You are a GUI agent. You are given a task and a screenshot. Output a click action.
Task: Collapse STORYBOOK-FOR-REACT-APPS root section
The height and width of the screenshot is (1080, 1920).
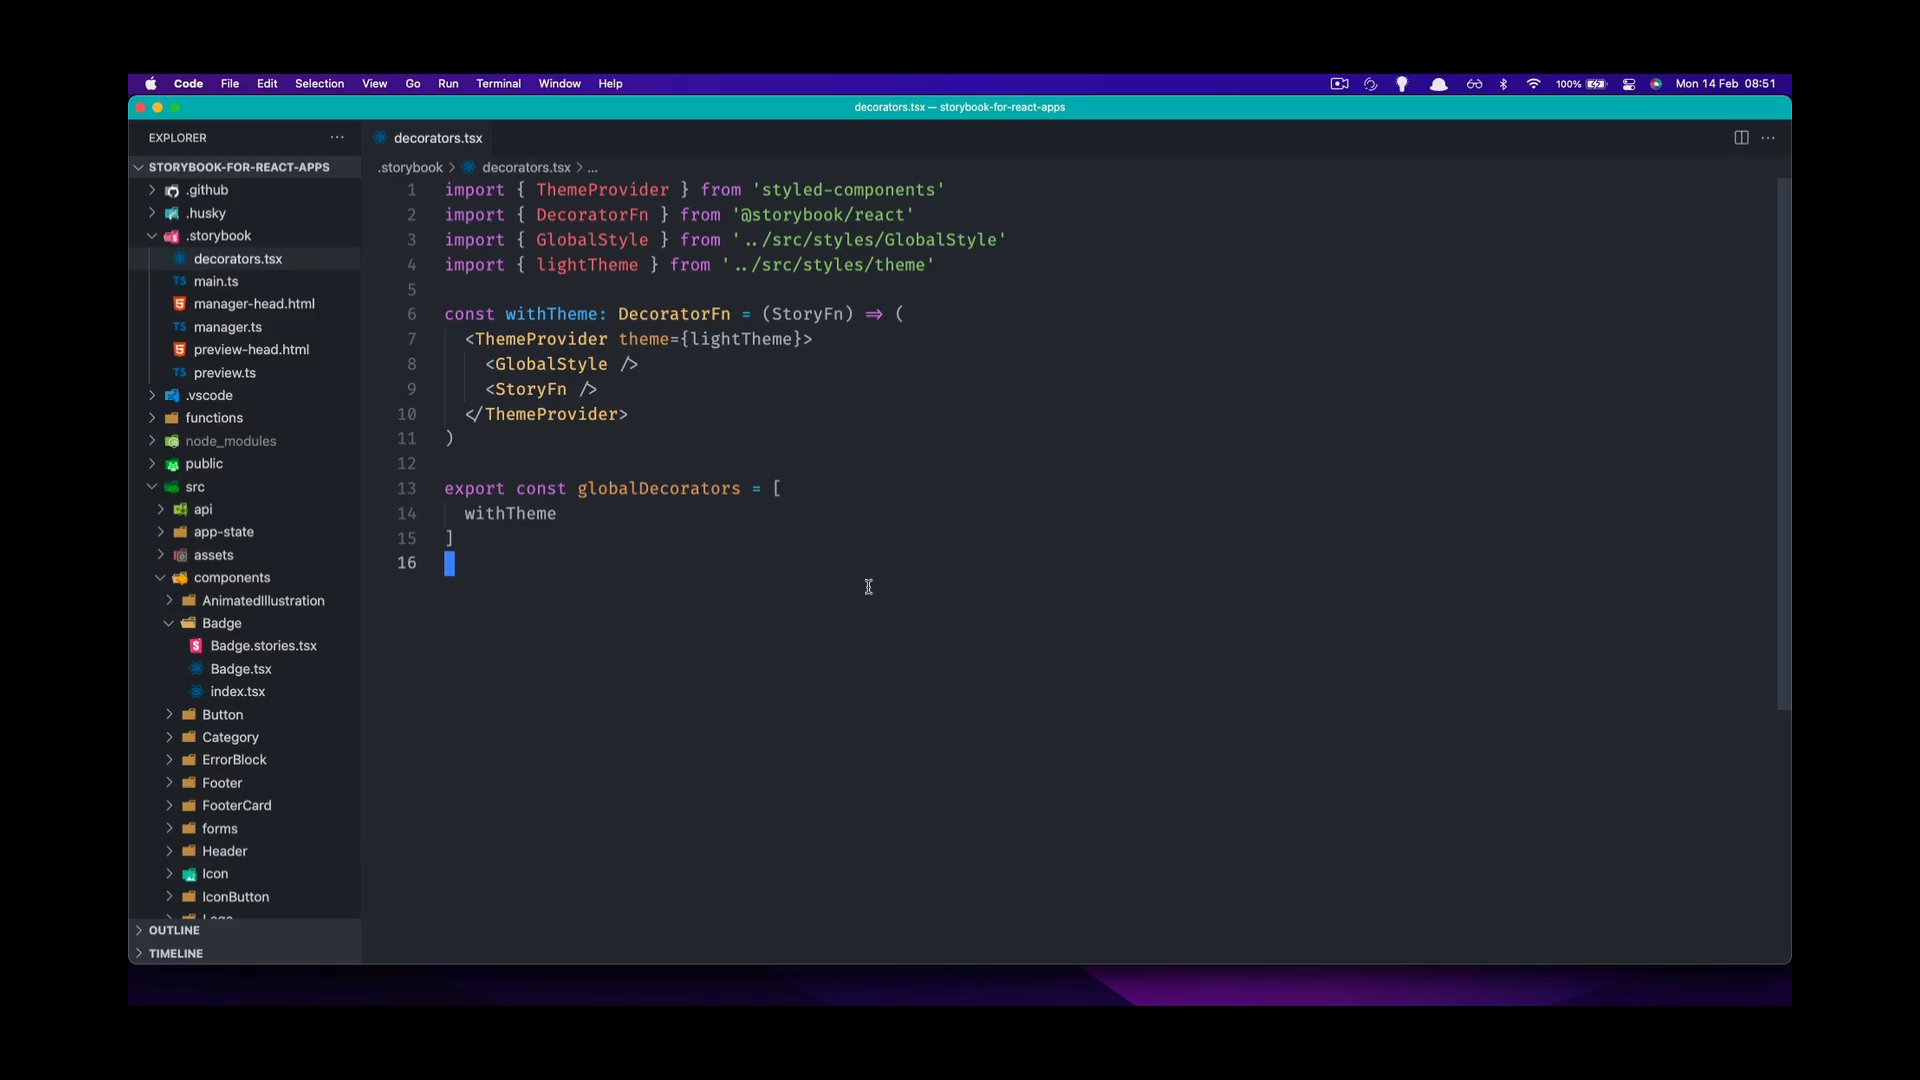(139, 167)
